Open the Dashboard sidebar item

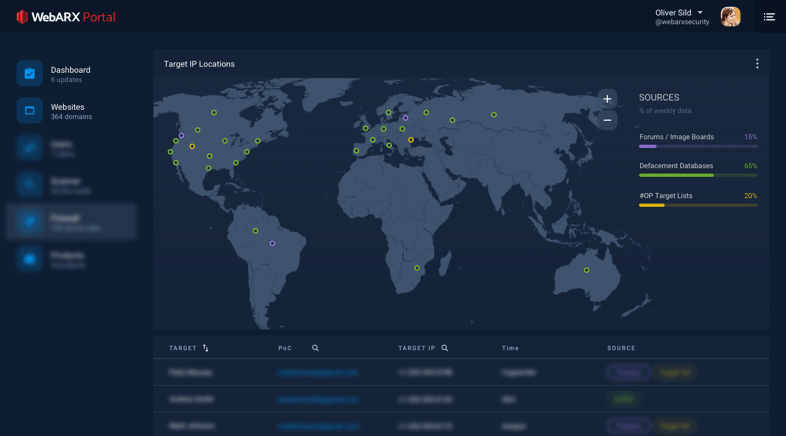click(70, 74)
